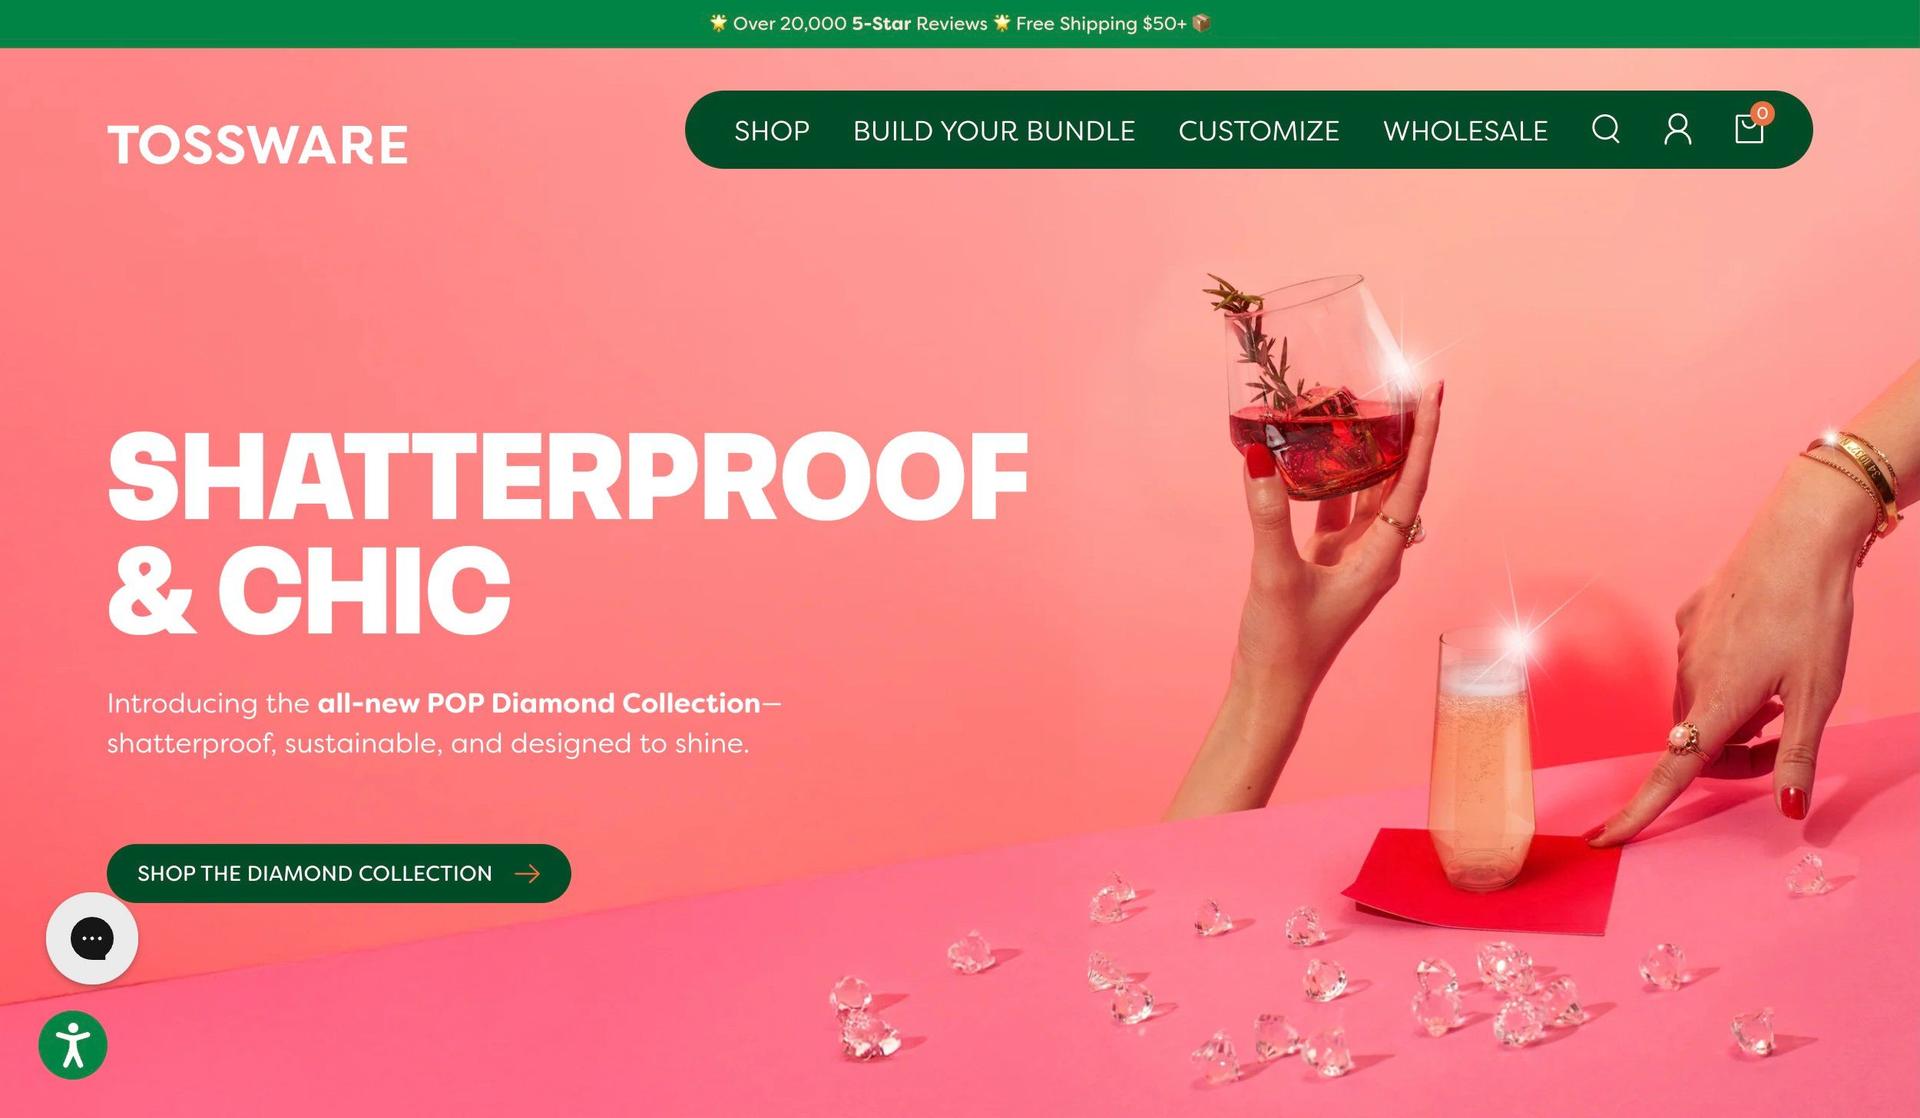Open the shopping bag cart icon
This screenshot has height=1118, width=1920.
coord(1750,127)
